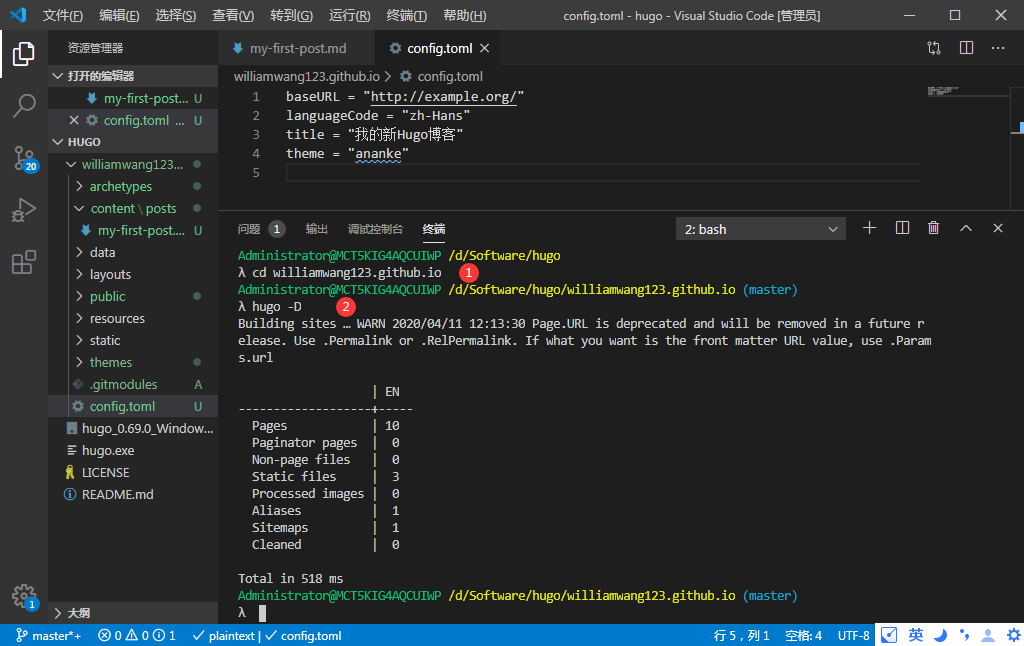This screenshot has height=646, width=1024.
Task: Open the 编辑(E) menu
Action: click(x=119, y=15)
